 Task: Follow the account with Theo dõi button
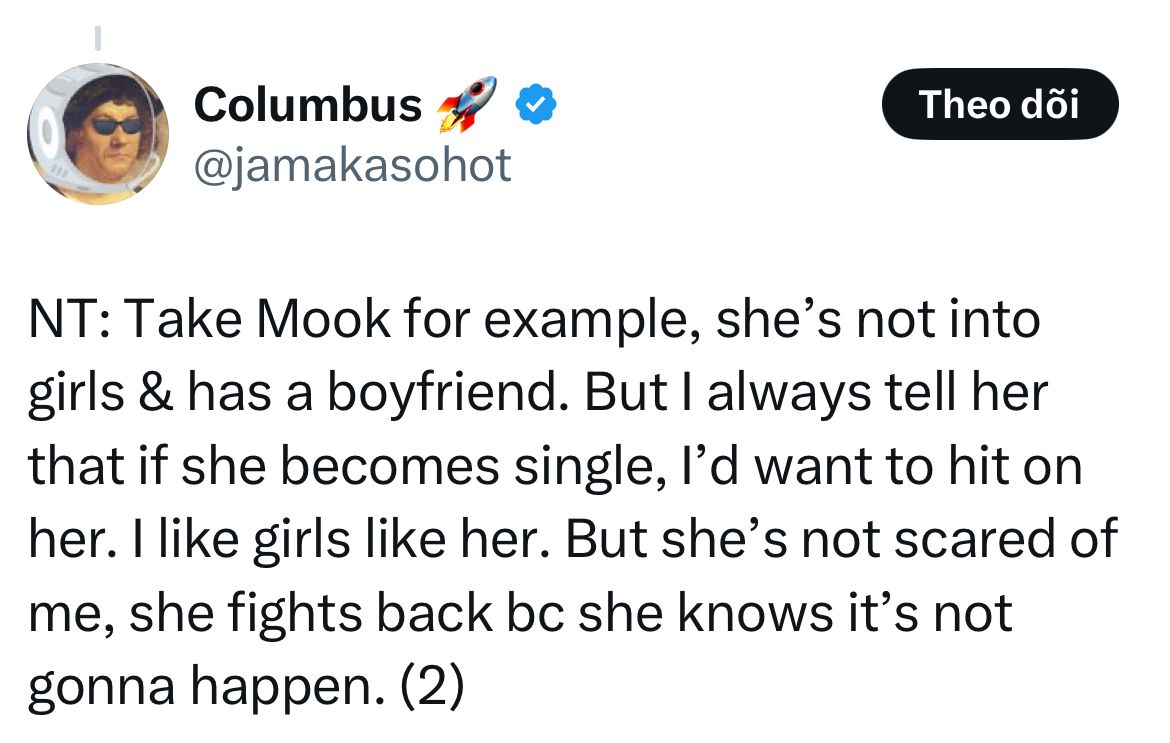tap(1000, 104)
